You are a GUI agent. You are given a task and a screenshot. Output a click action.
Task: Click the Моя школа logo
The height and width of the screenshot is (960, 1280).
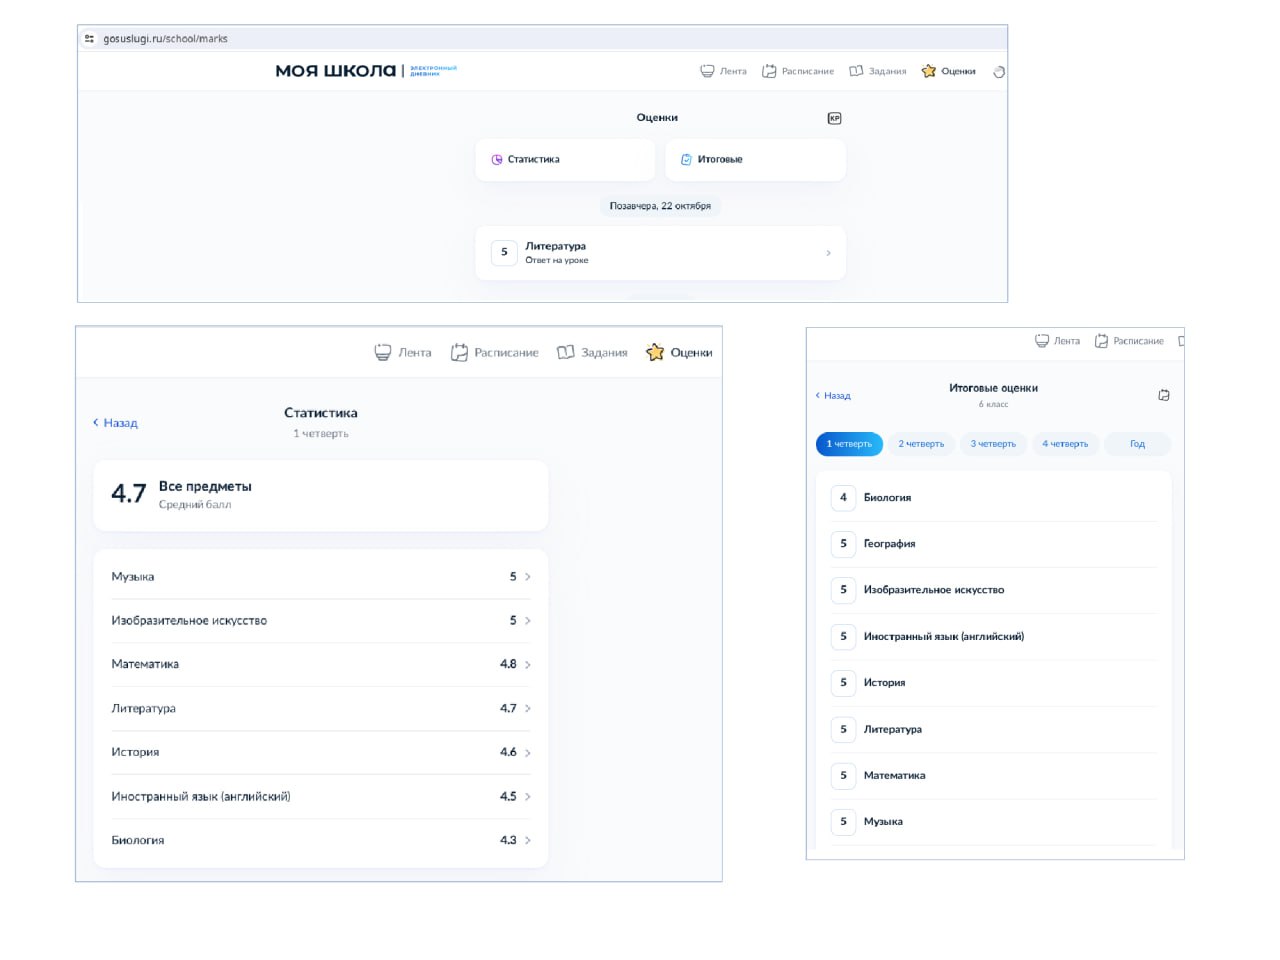tap(336, 71)
